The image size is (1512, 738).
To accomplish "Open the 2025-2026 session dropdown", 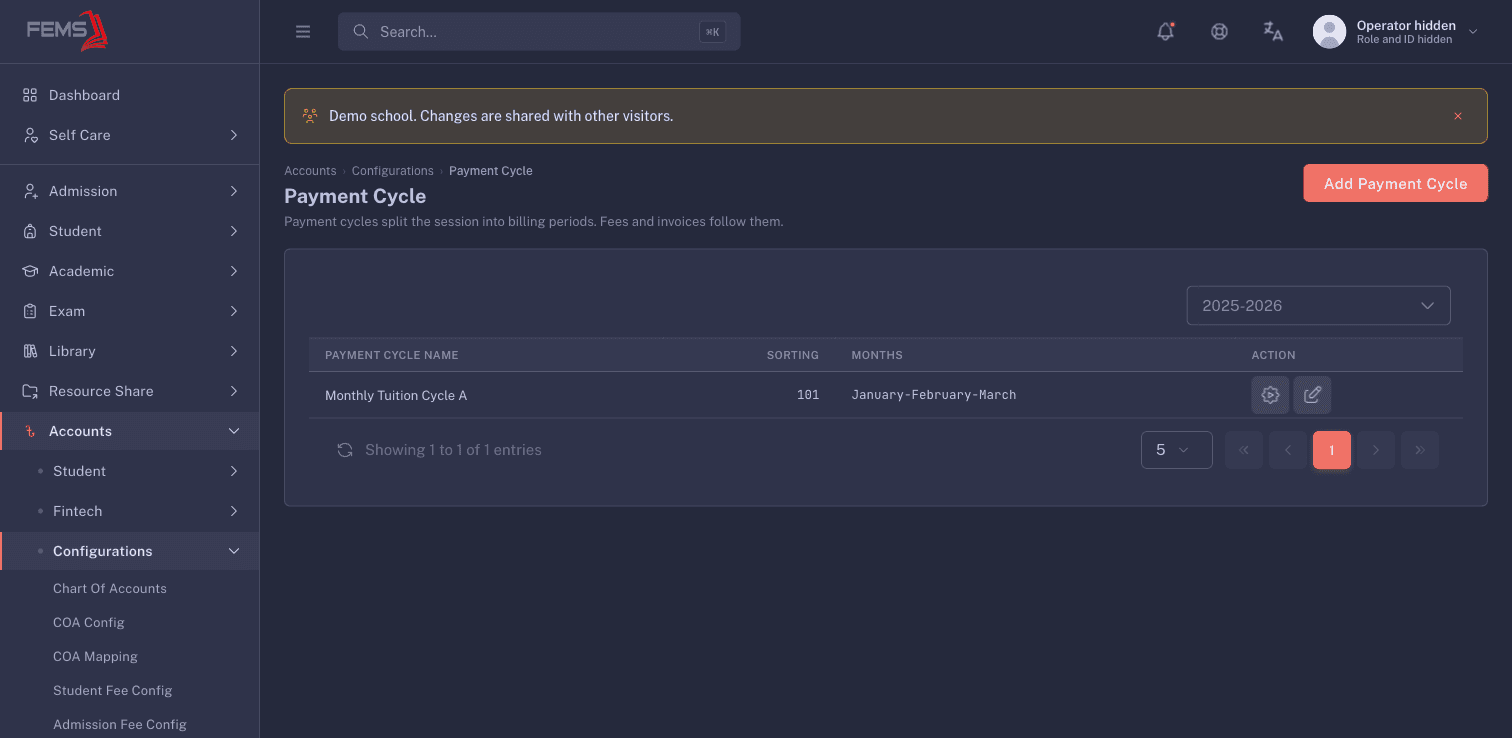I will pyautogui.click(x=1318, y=306).
